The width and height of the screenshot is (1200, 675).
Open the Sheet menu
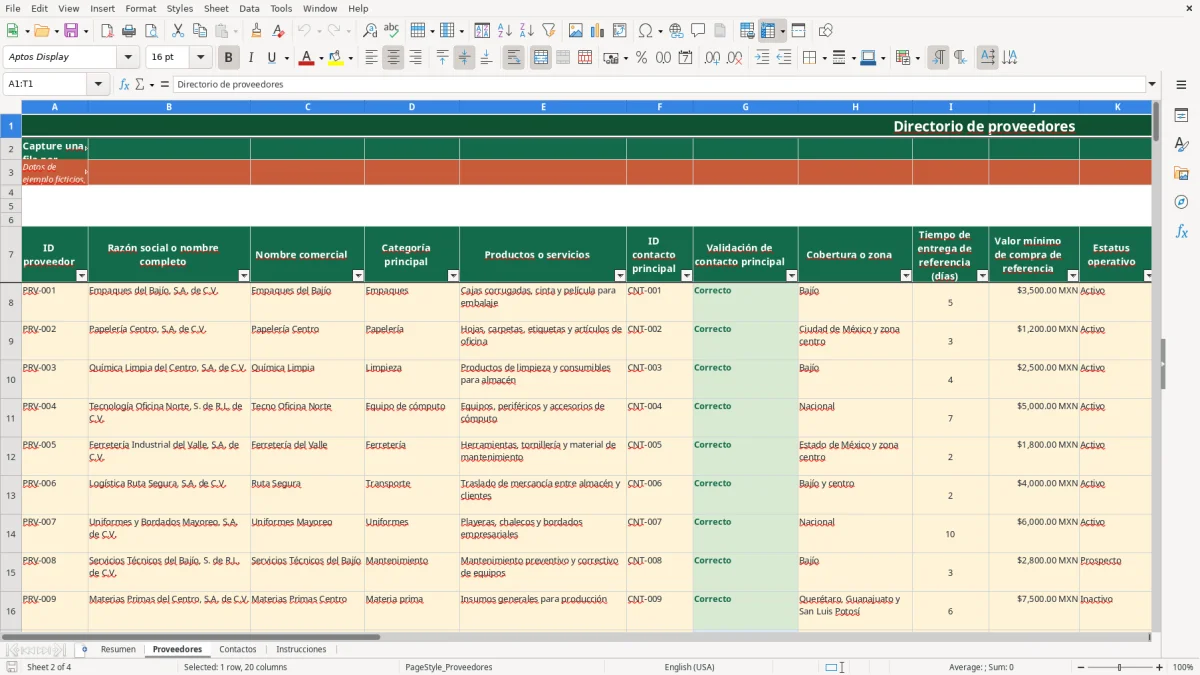(x=216, y=8)
